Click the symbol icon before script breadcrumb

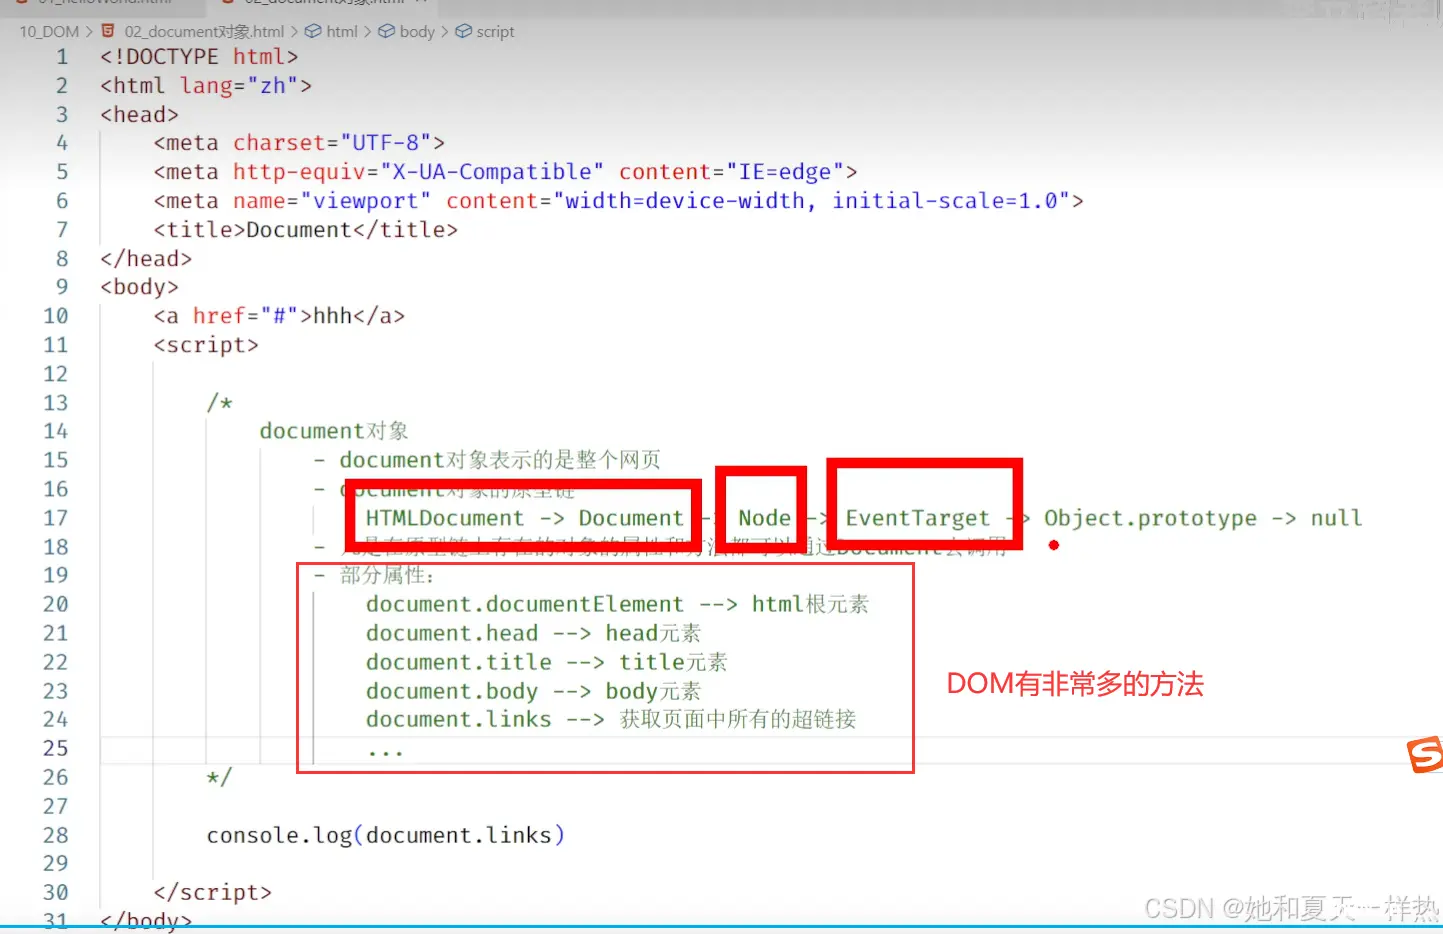tap(463, 31)
